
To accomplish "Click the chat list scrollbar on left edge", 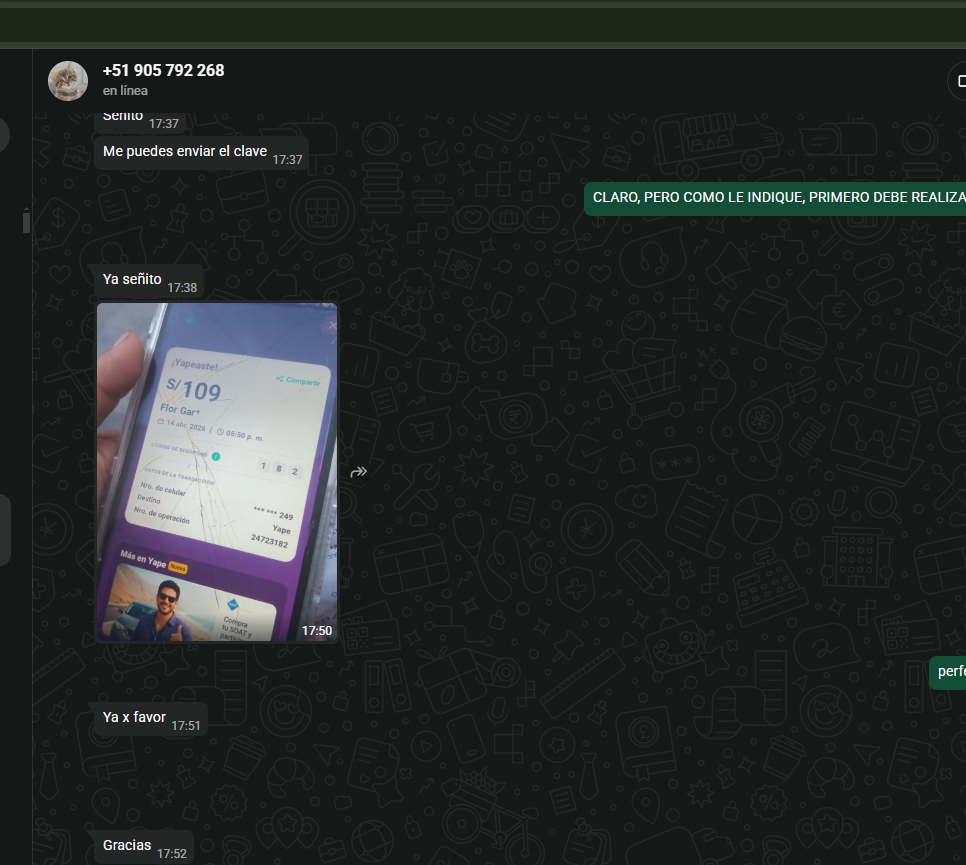I will [x=26, y=221].
